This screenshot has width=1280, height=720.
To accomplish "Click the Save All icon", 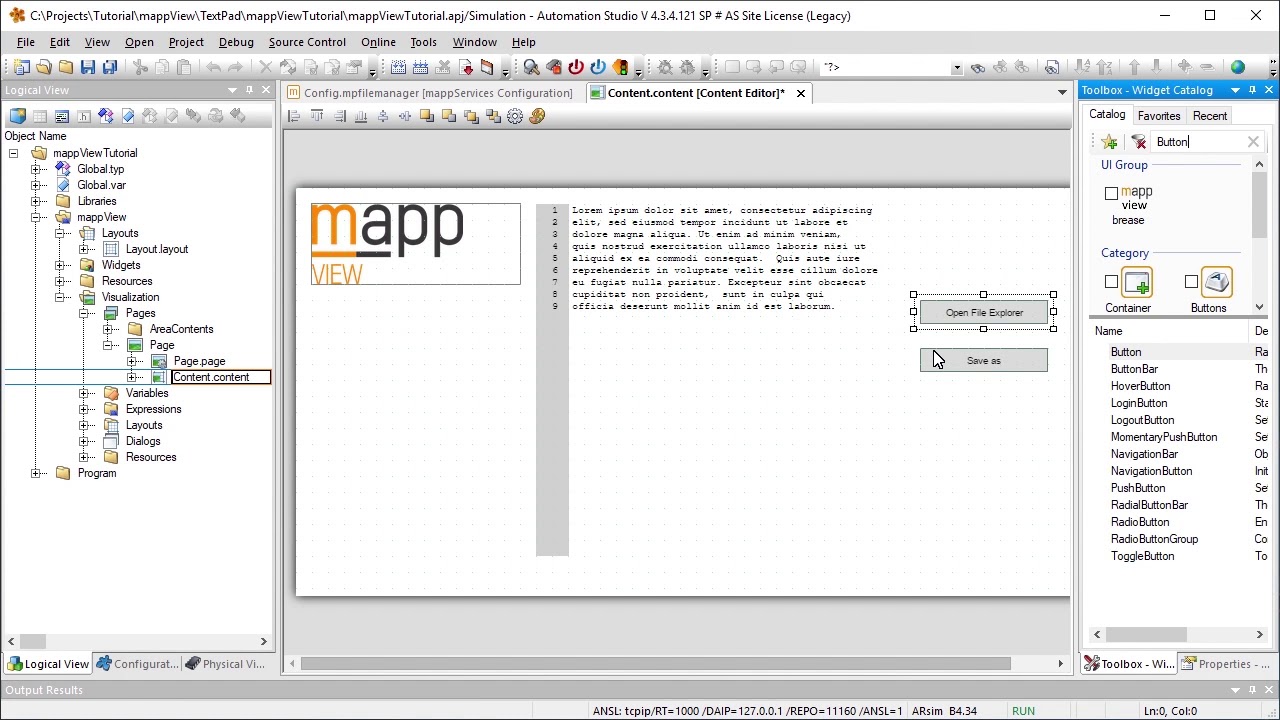I will tap(110, 67).
